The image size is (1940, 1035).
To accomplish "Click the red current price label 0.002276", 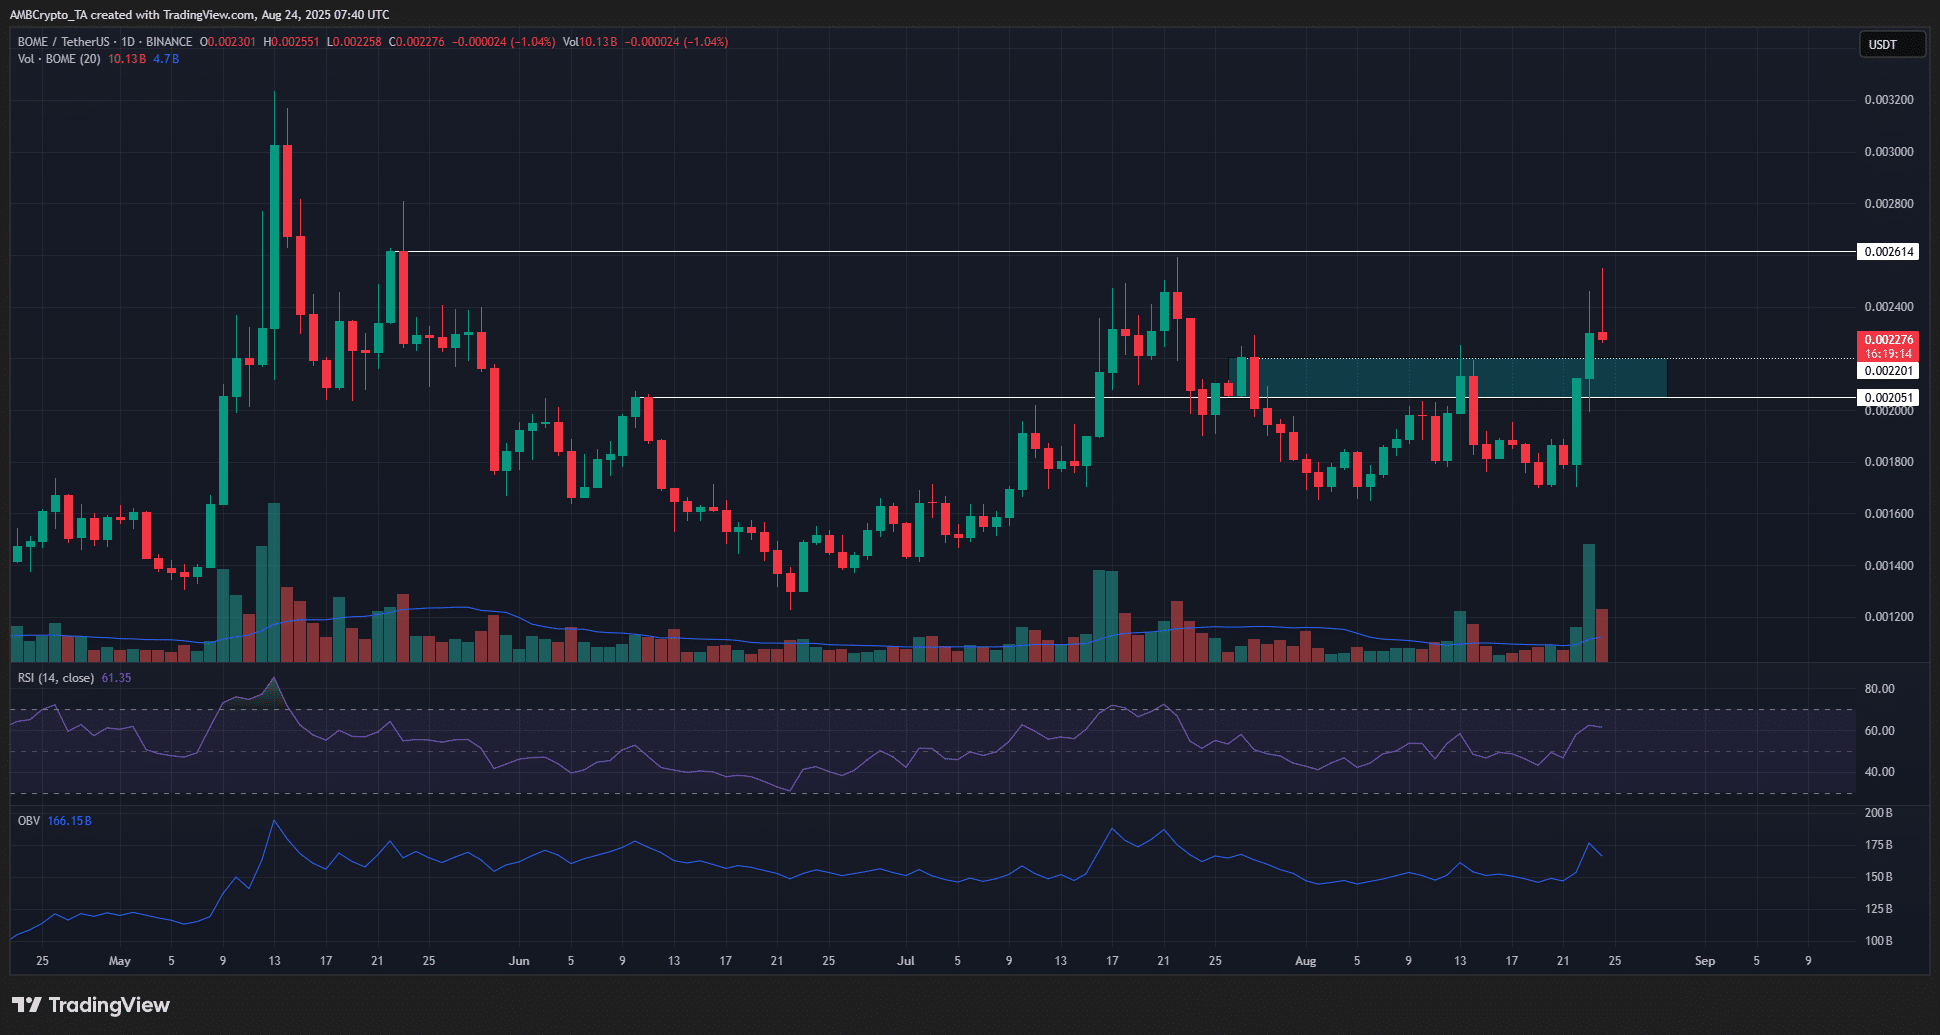I will [1888, 341].
